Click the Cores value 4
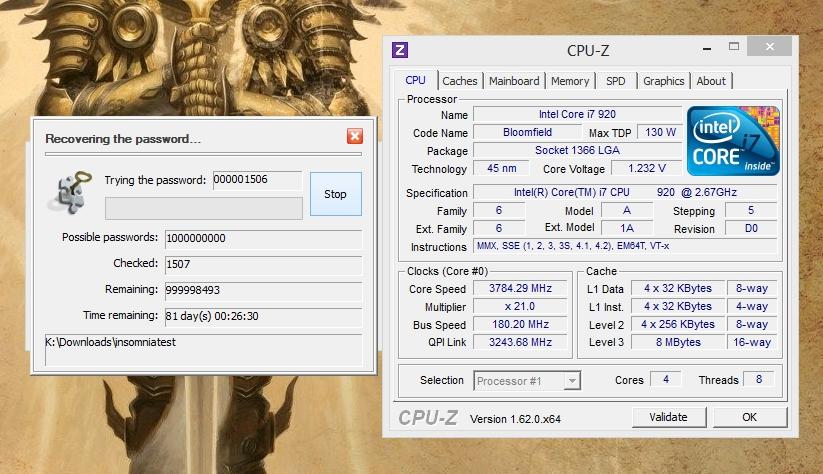This screenshot has width=823, height=474. [x=666, y=379]
